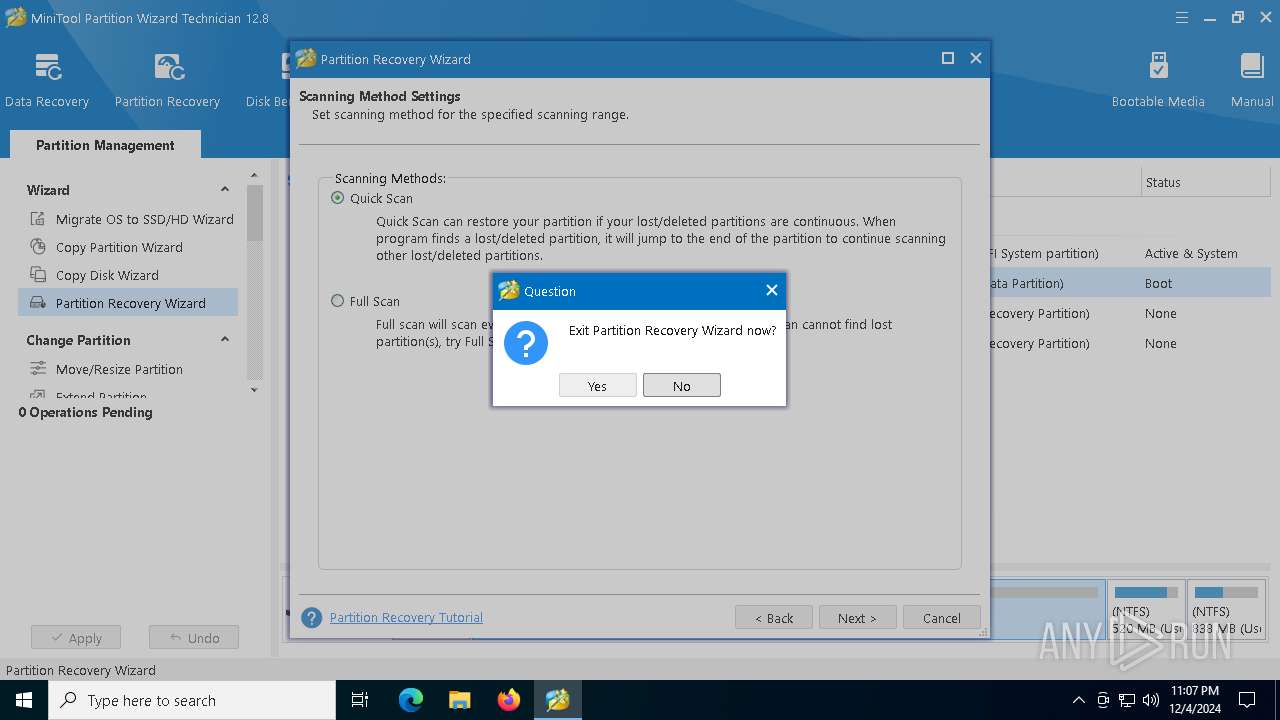This screenshot has height=720, width=1280.
Task: Open File Explorer from the taskbar
Action: pyautogui.click(x=460, y=700)
